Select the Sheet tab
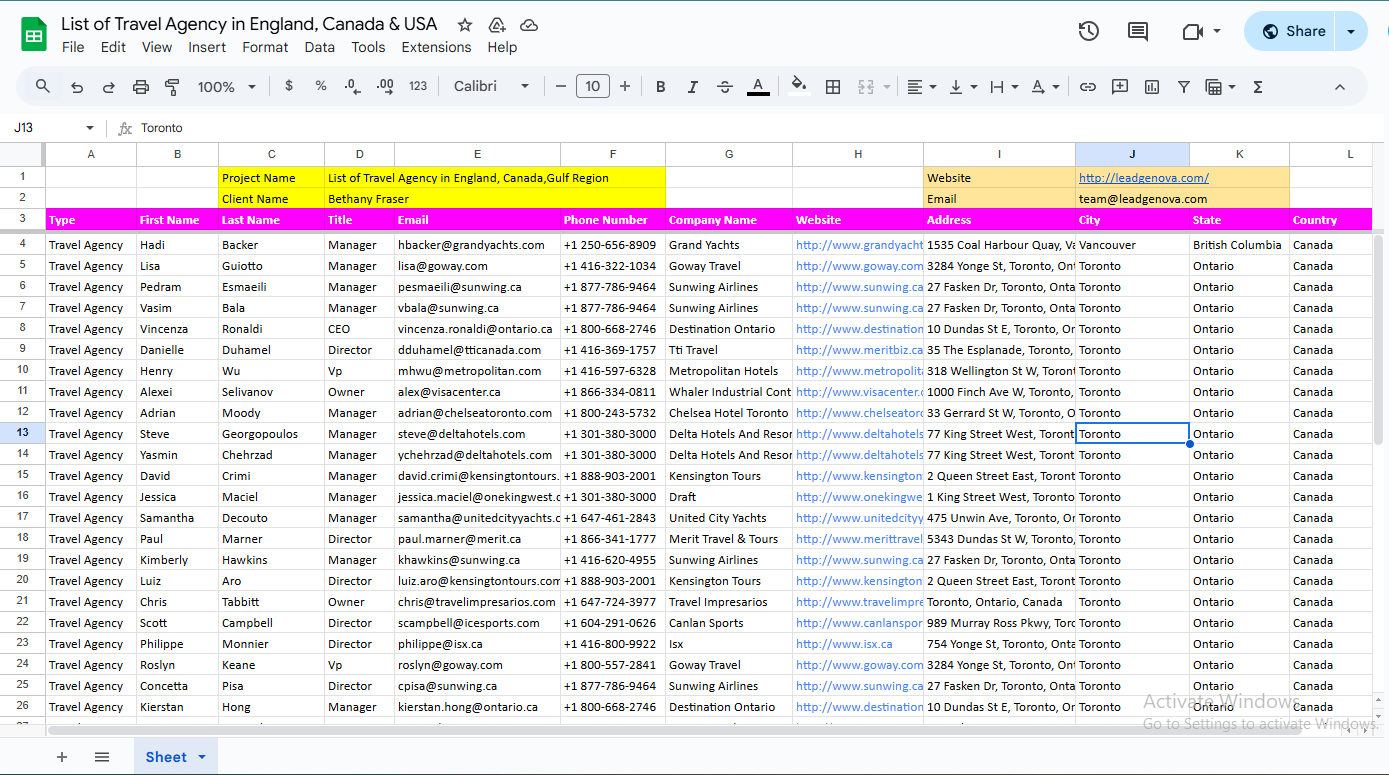 [166, 757]
